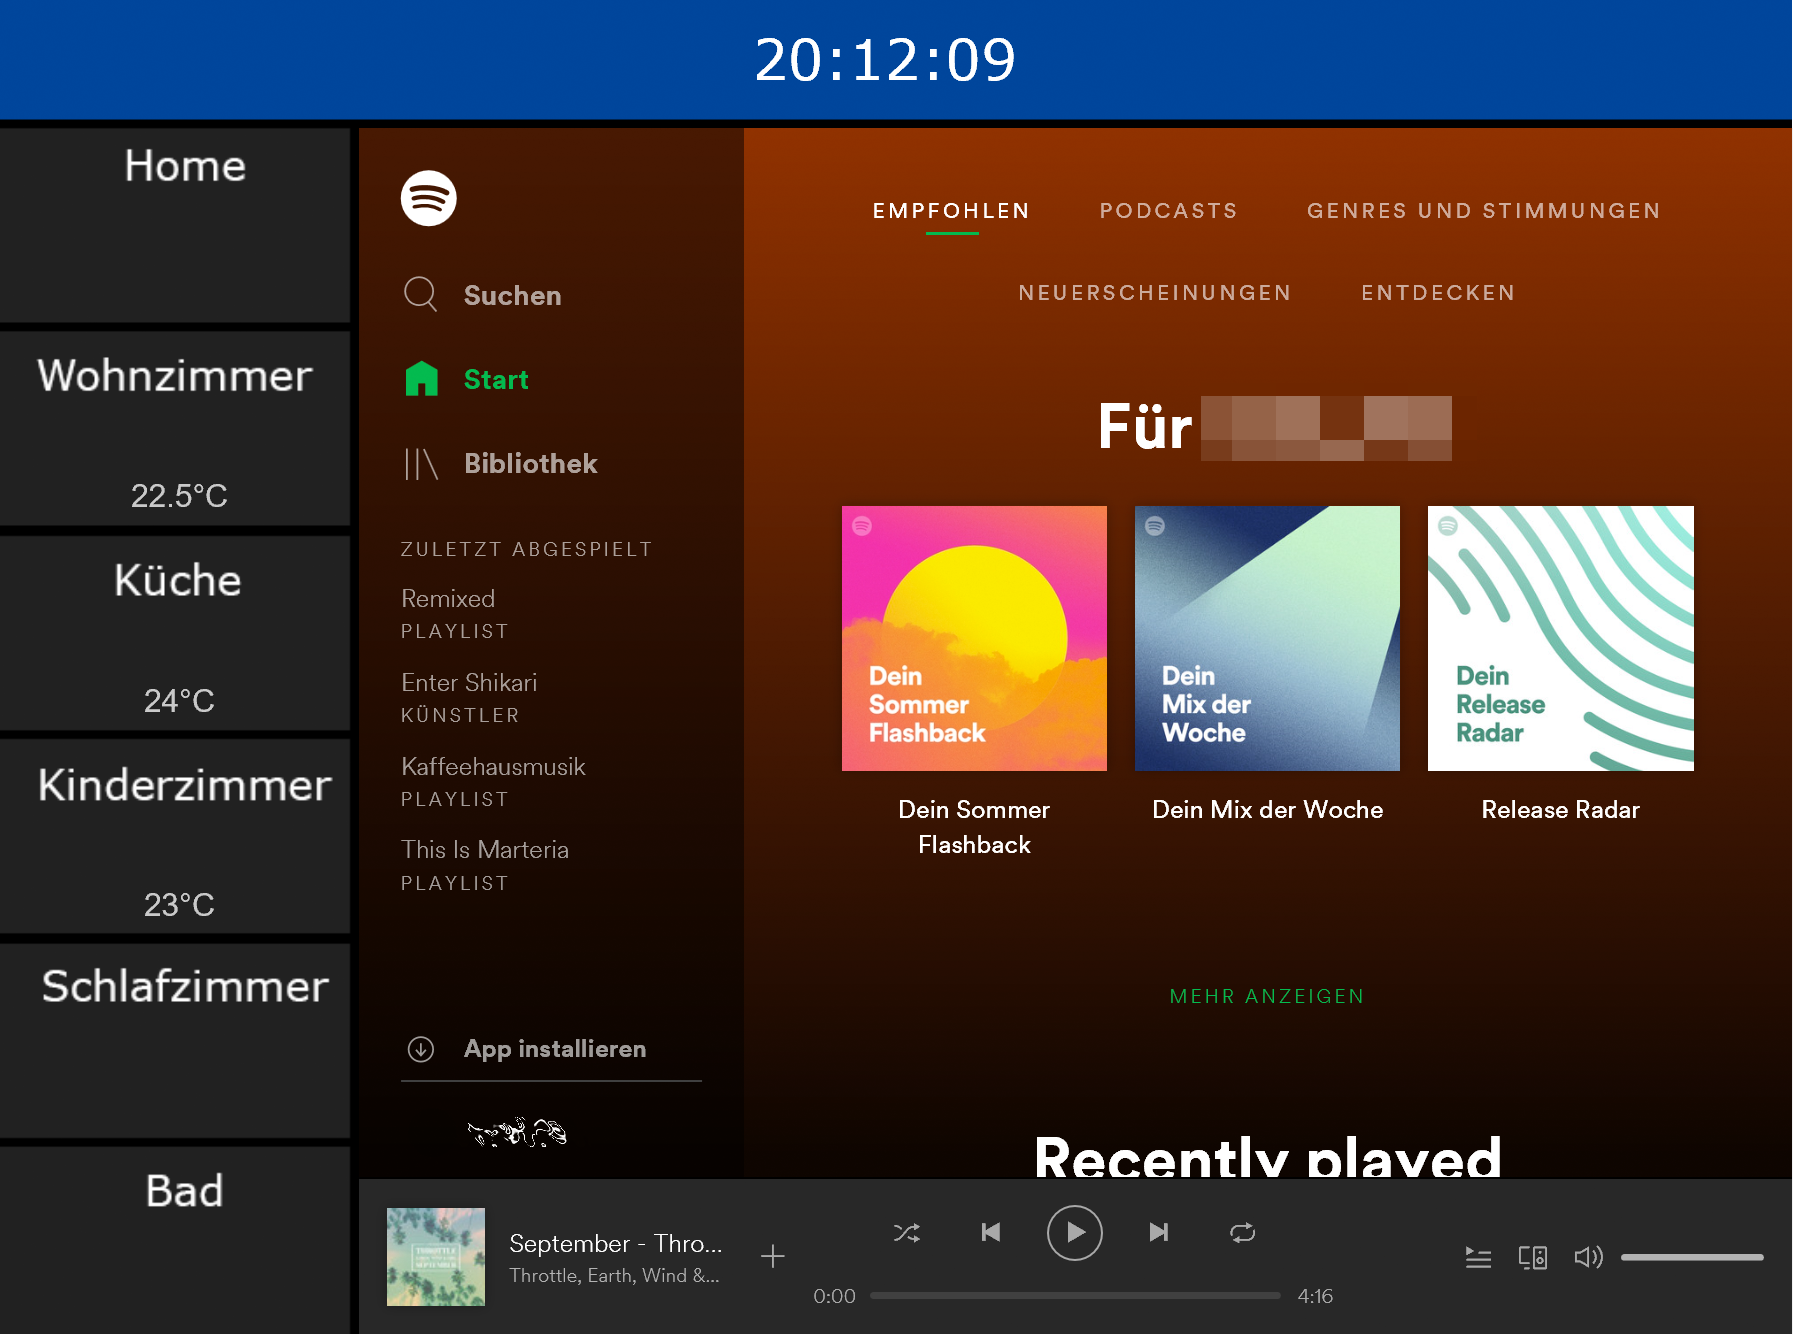Adjust the volume slider

pos(1692,1257)
